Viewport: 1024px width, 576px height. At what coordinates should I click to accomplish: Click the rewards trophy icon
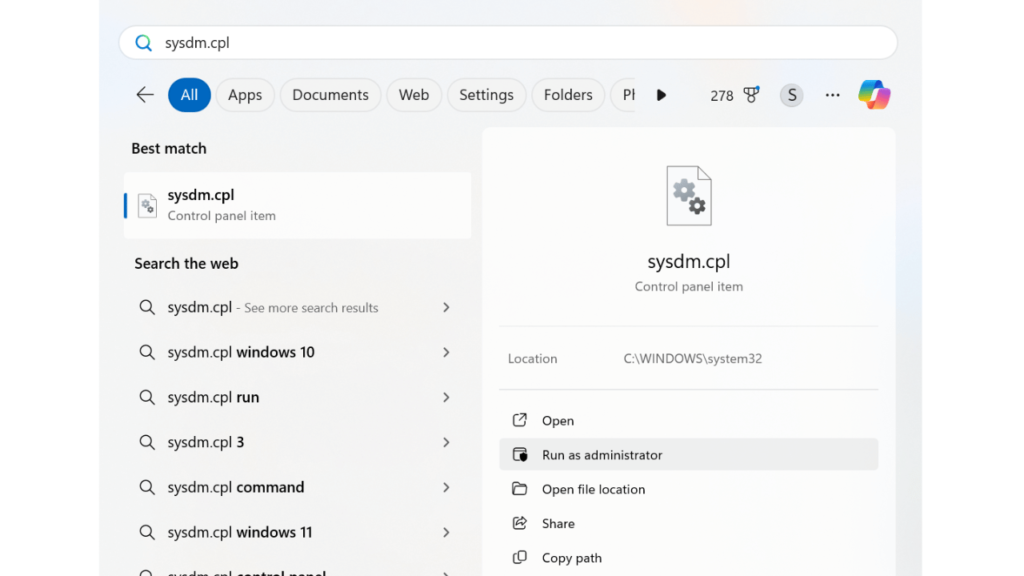click(752, 95)
